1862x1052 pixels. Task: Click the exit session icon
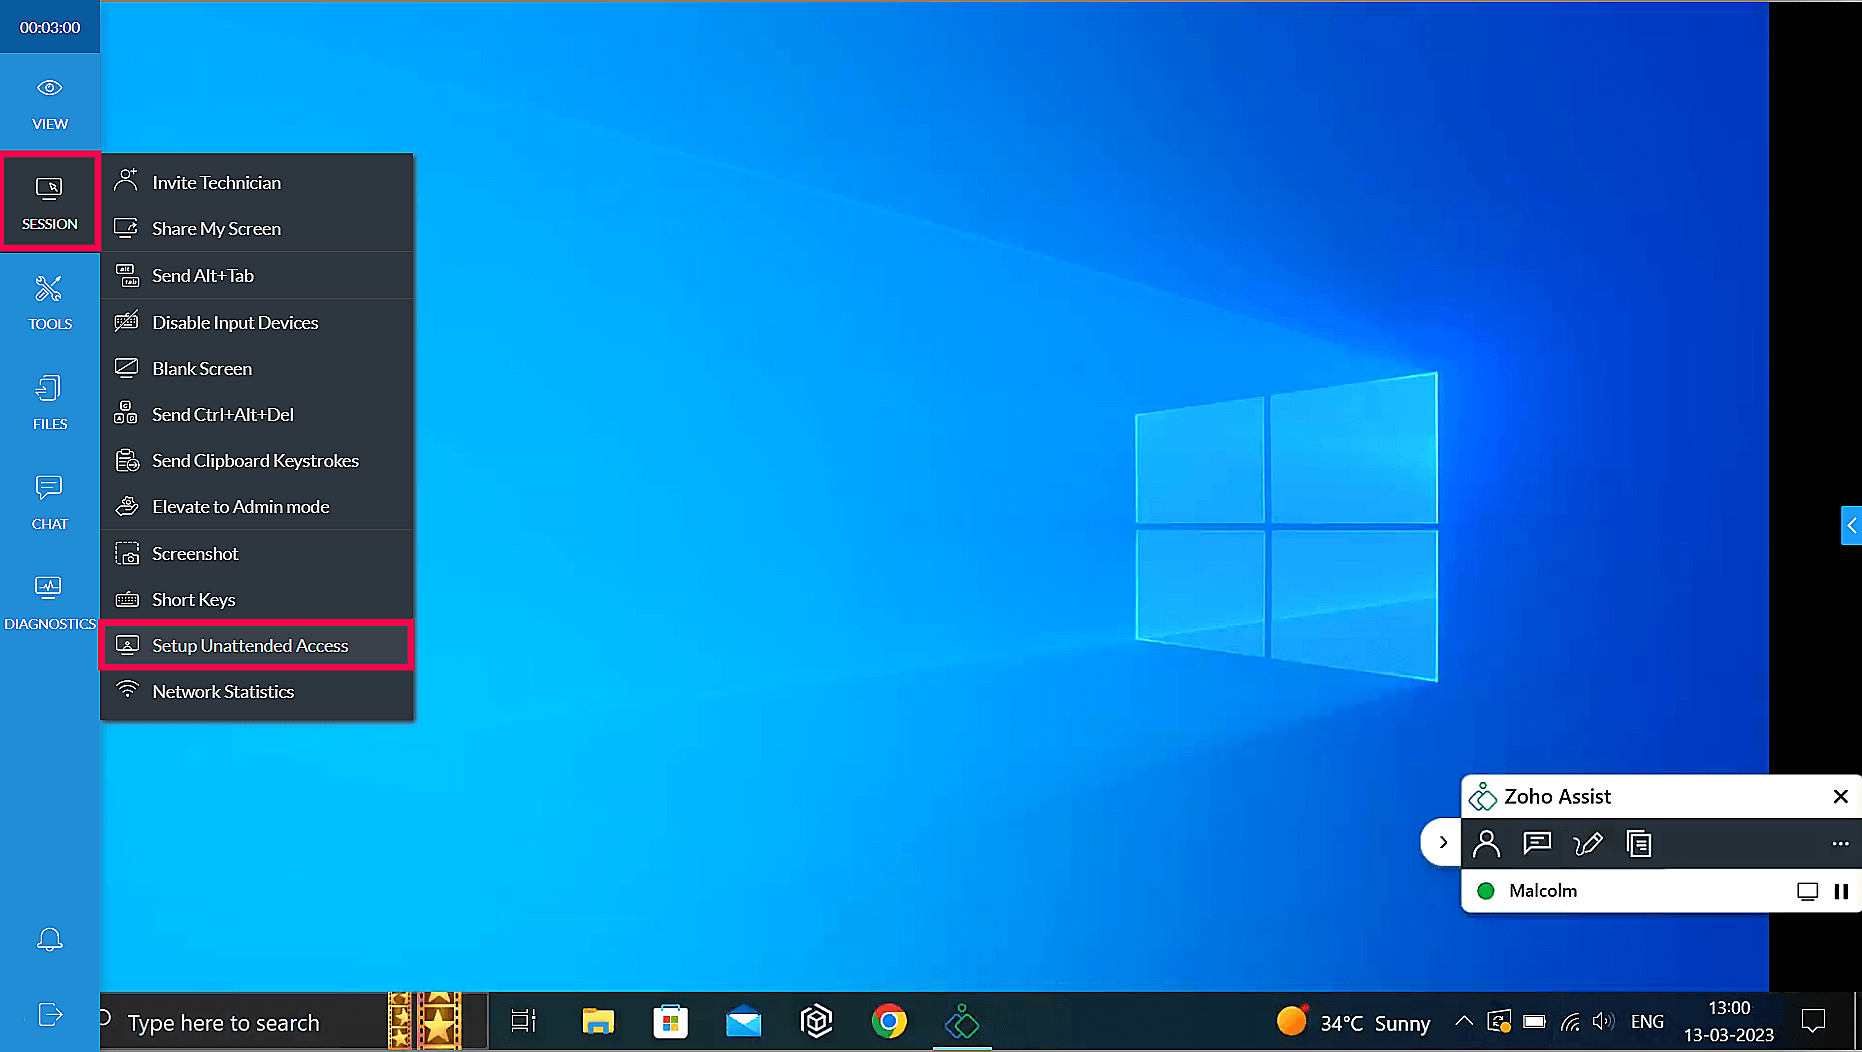[49, 1015]
